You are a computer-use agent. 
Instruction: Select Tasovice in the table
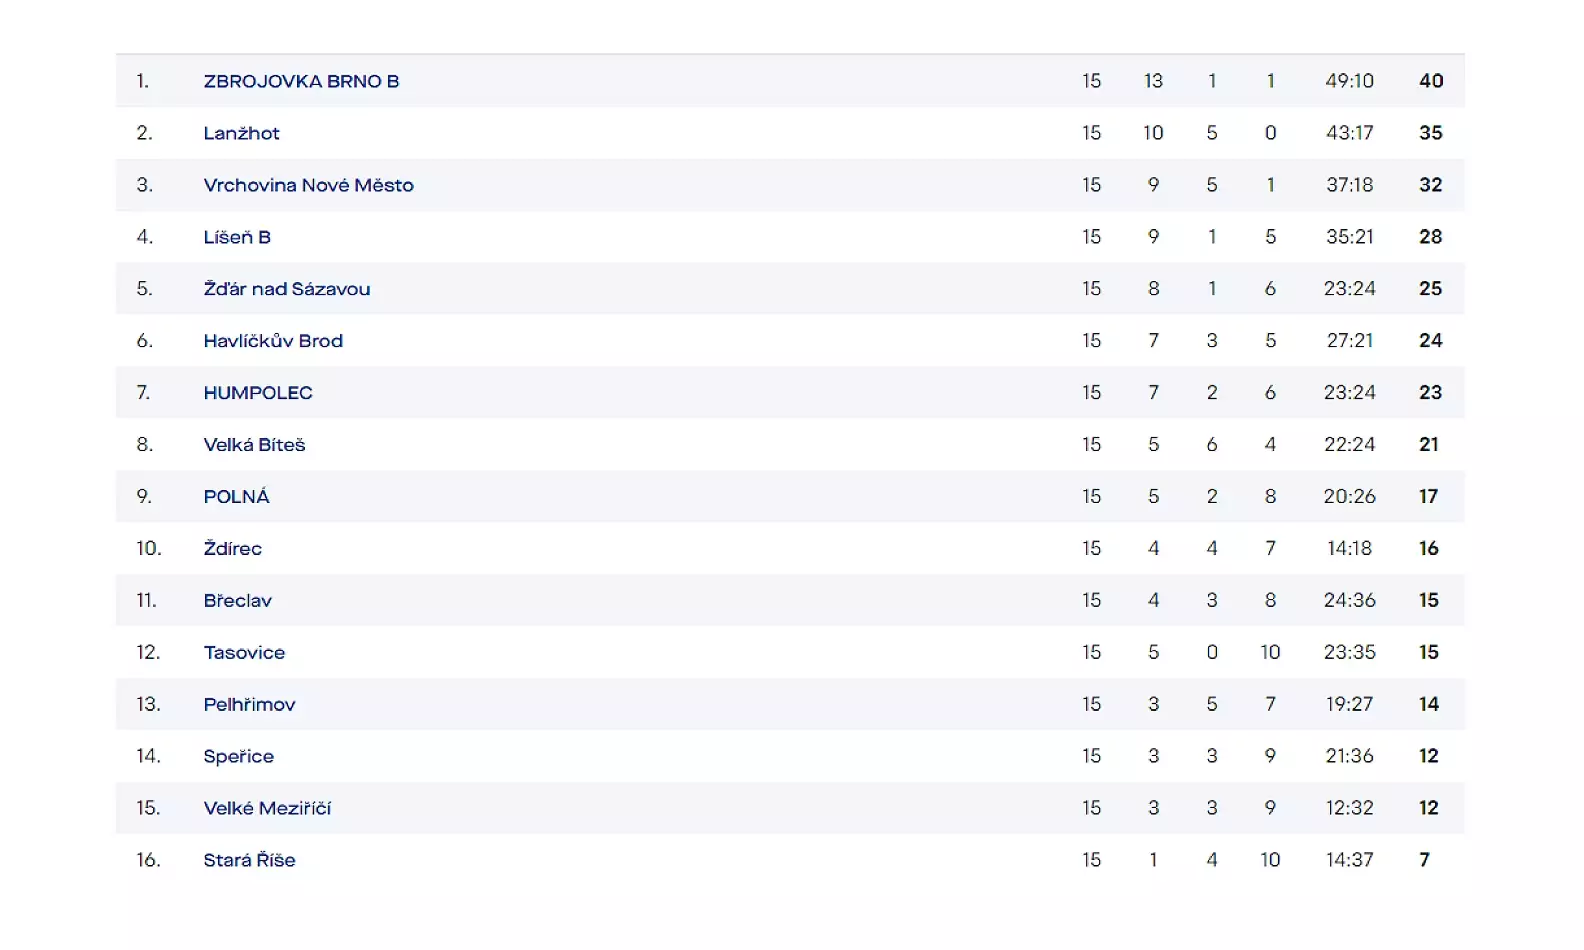click(x=244, y=653)
